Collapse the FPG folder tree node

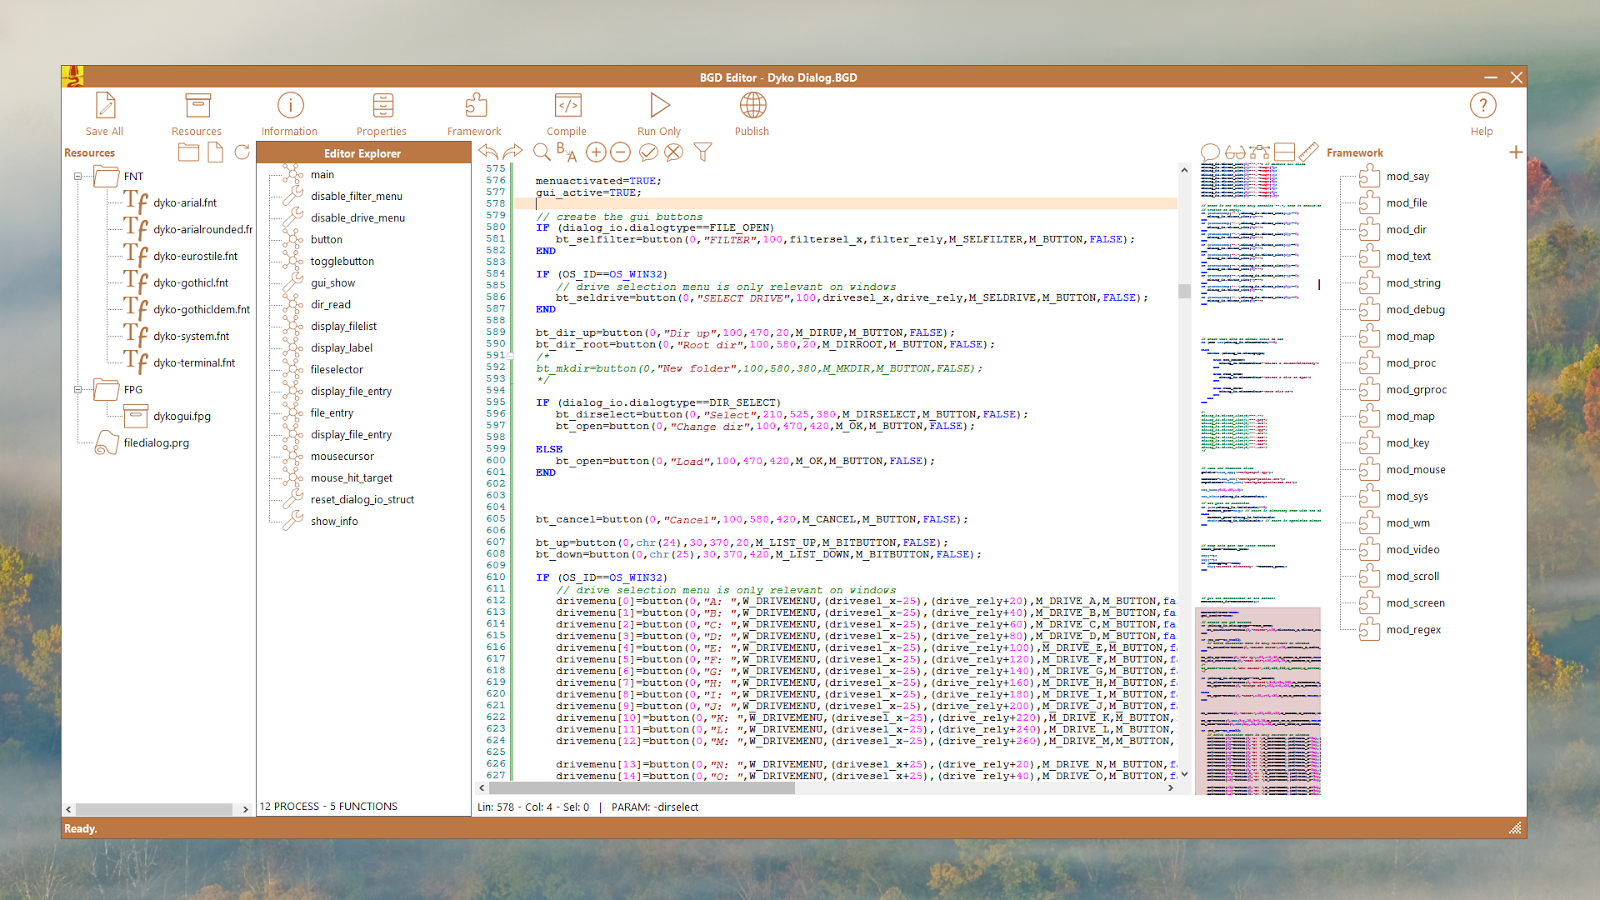click(x=78, y=390)
